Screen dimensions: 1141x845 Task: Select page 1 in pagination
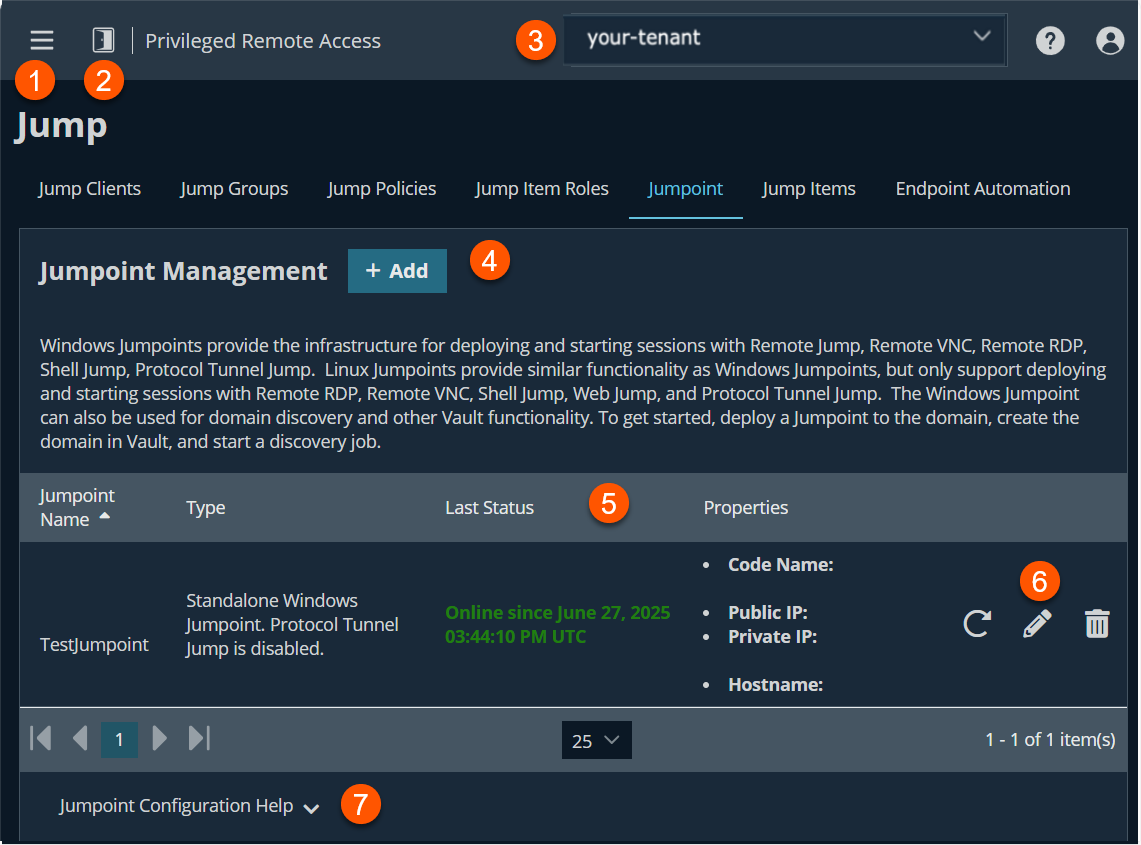(119, 739)
